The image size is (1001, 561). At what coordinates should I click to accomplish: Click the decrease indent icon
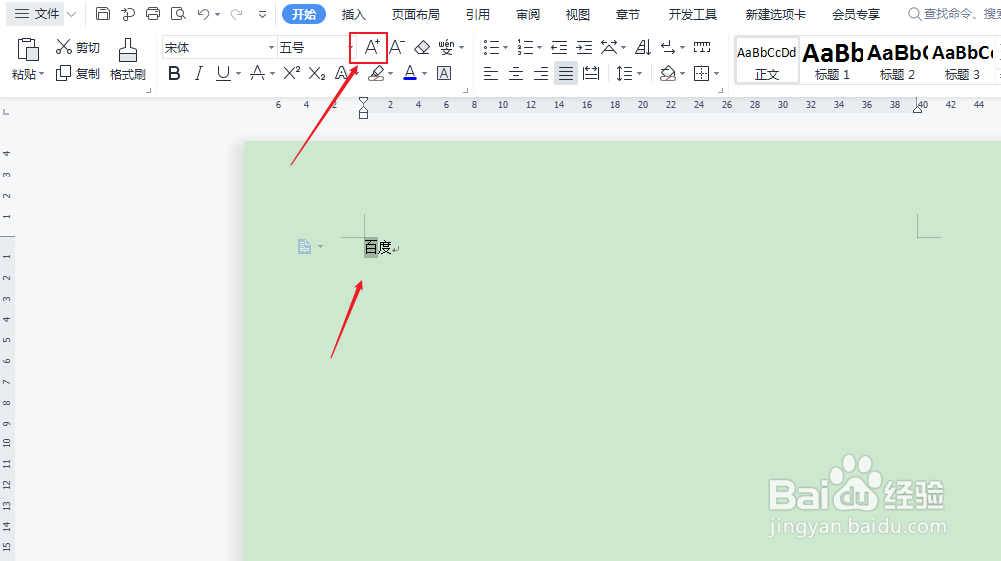(559, 47)
